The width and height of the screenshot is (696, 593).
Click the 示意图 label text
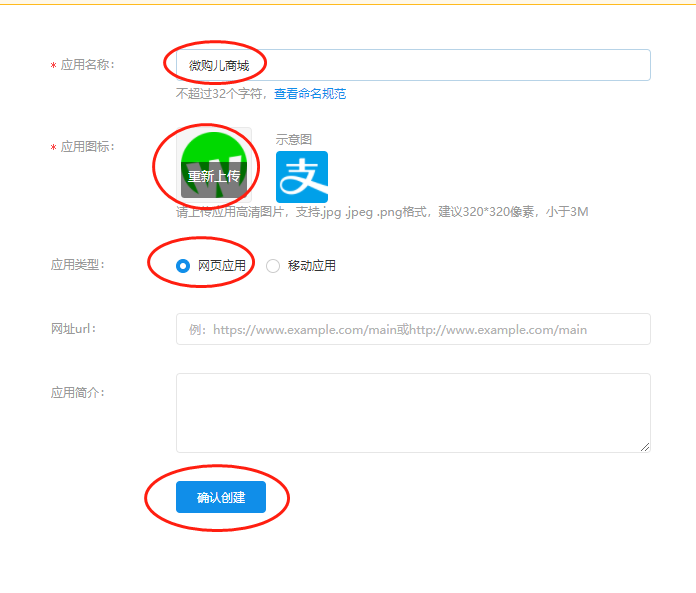[x=293, y=139]
